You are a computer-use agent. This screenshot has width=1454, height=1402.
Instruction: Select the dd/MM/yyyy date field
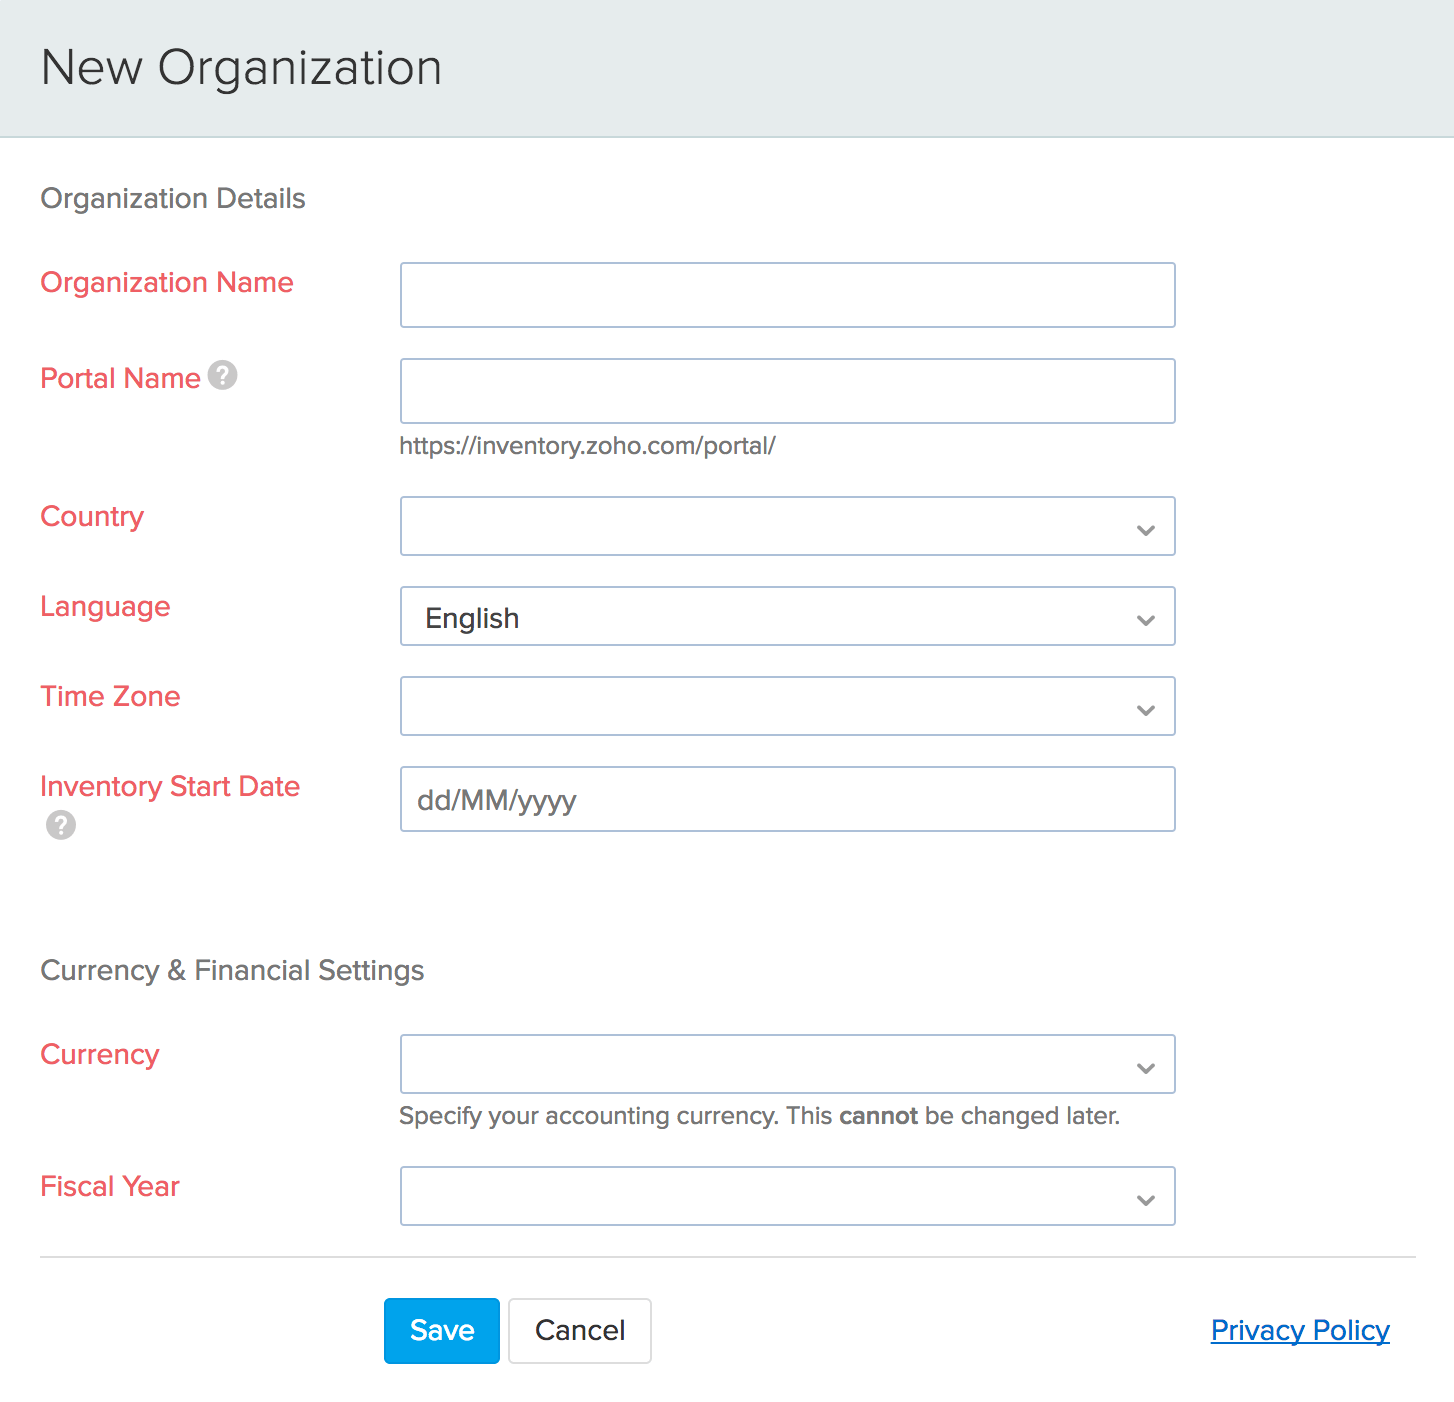[x=787, y=799]
